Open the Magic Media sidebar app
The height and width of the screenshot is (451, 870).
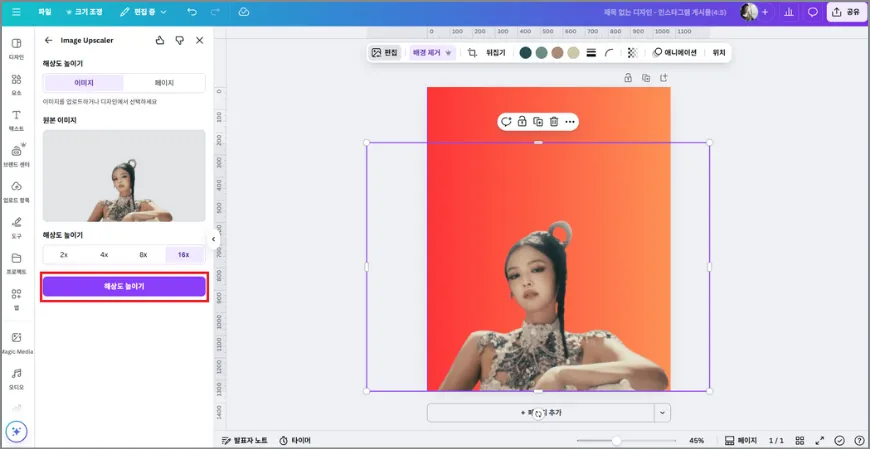tap(17, 343)
